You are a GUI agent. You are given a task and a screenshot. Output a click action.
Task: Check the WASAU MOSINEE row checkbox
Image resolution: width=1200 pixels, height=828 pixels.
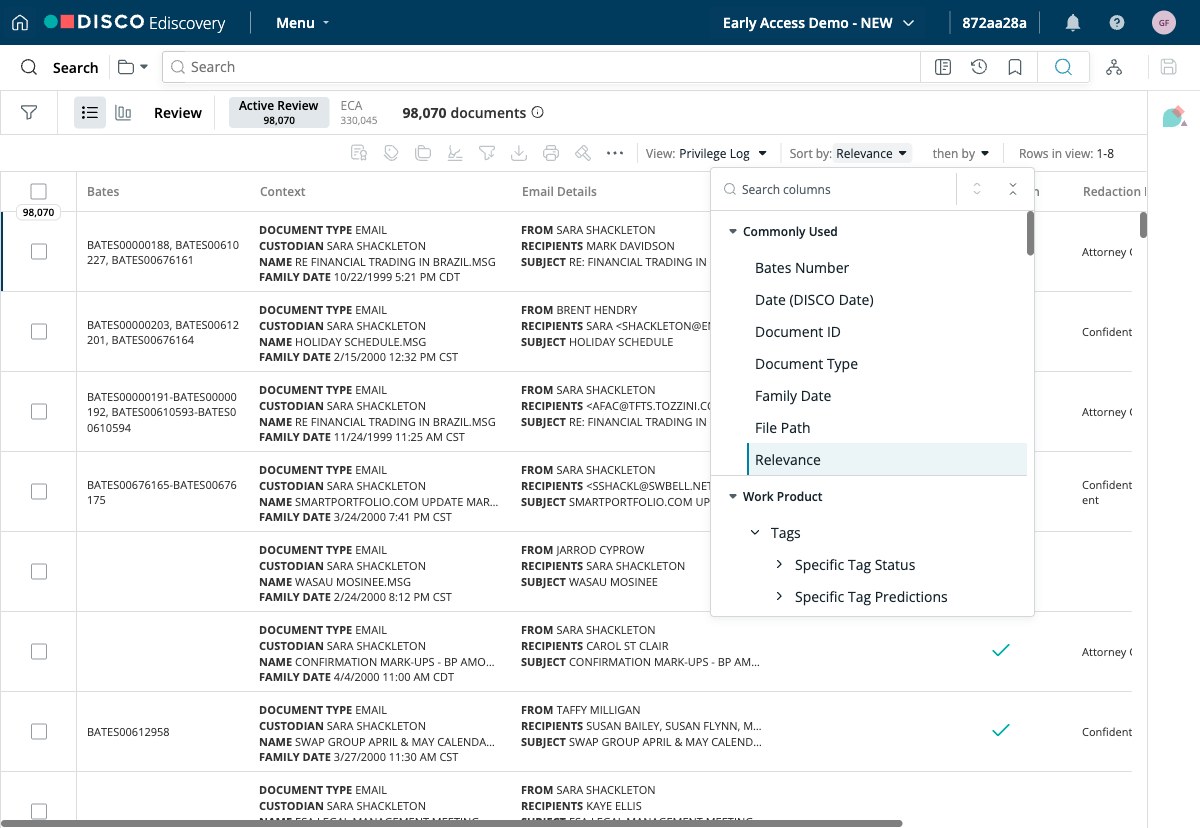click(x=38, y=572)
